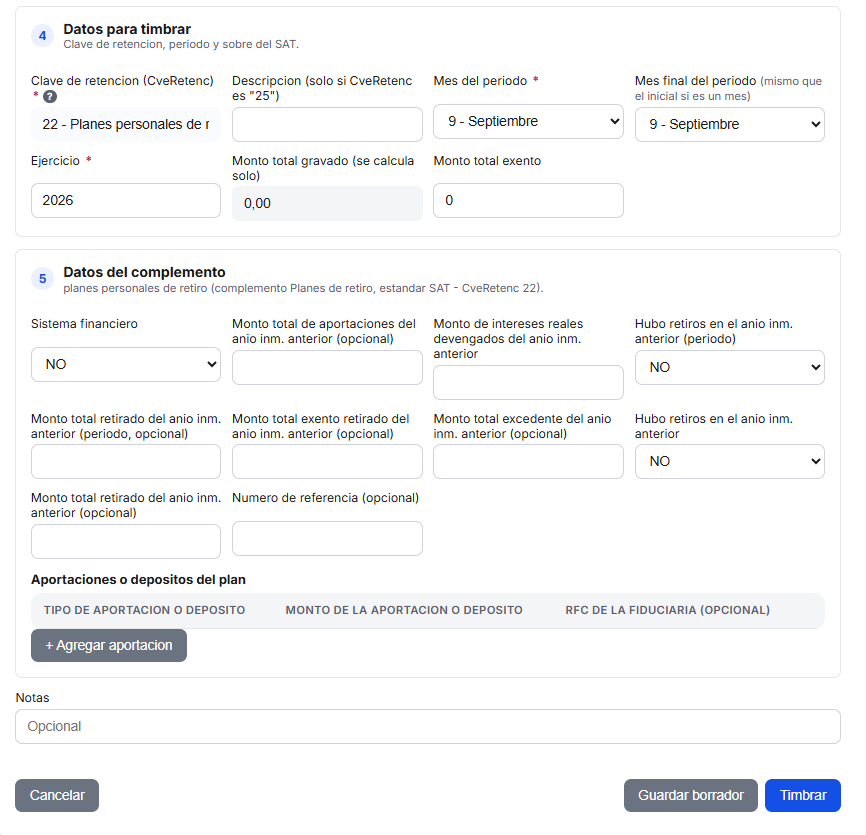Open the Sistema financiero dropdown
The width and height of the screenshot is (866, 835).
click(x=126, y=364)
